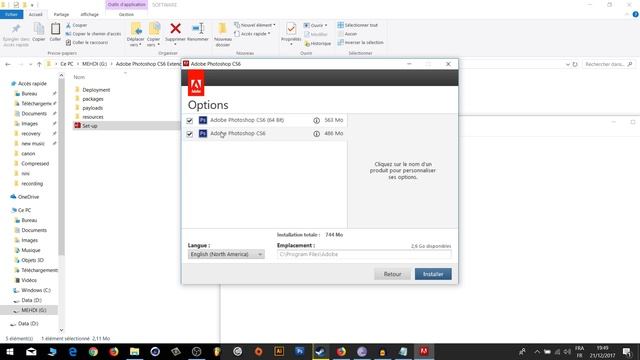Click Explorer up-one-level arrow
Screen dimensions: 640x360
point(39,64)
